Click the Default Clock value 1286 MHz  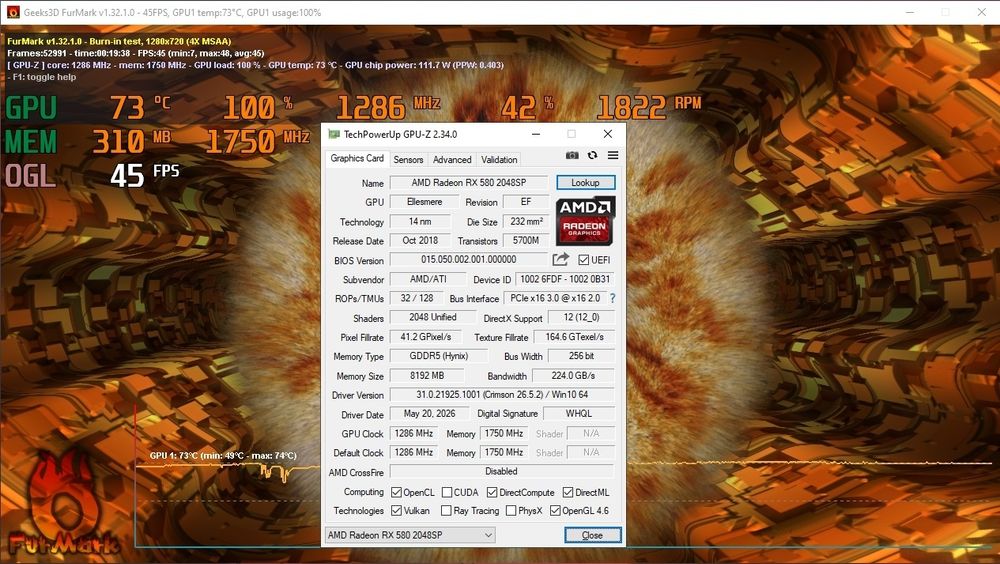(x=414, y=452)
